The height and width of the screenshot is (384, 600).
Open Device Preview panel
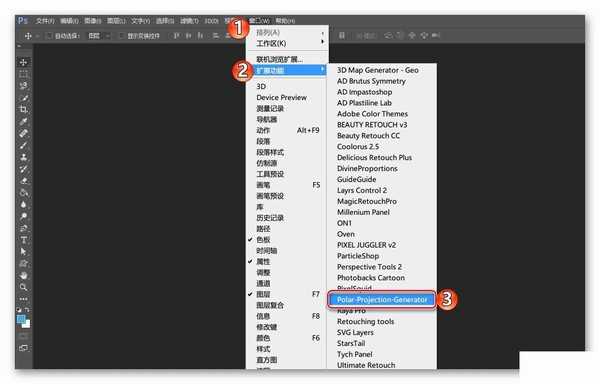282,98
